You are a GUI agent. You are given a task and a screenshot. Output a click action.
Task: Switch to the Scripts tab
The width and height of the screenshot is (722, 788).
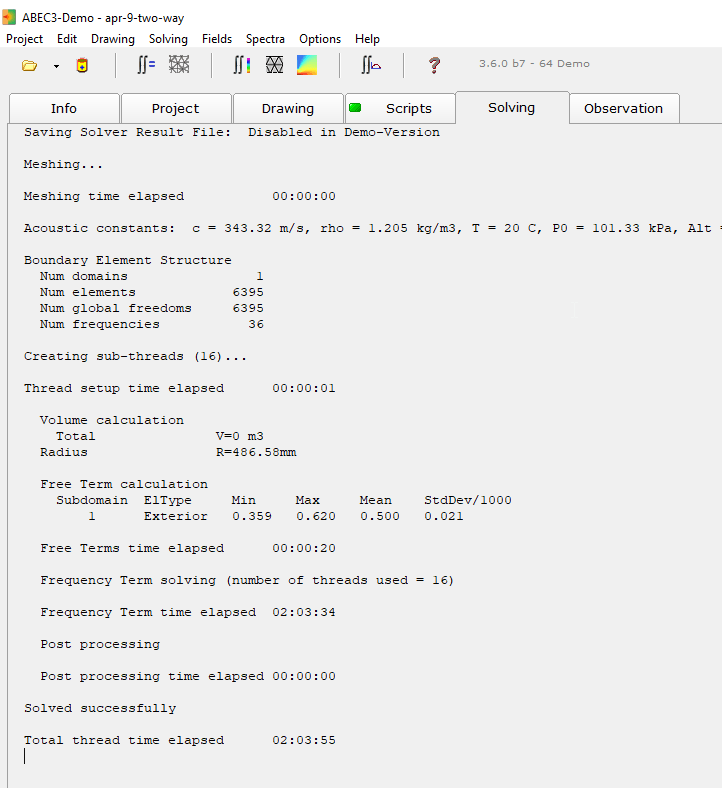[x=400, y=108]
